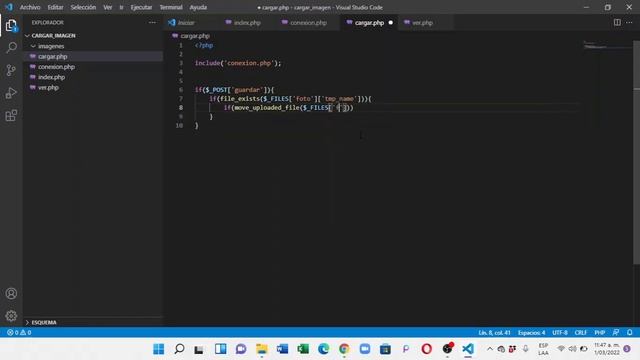
Task: Collapse the imagenes folder
Action: (93, 46)
